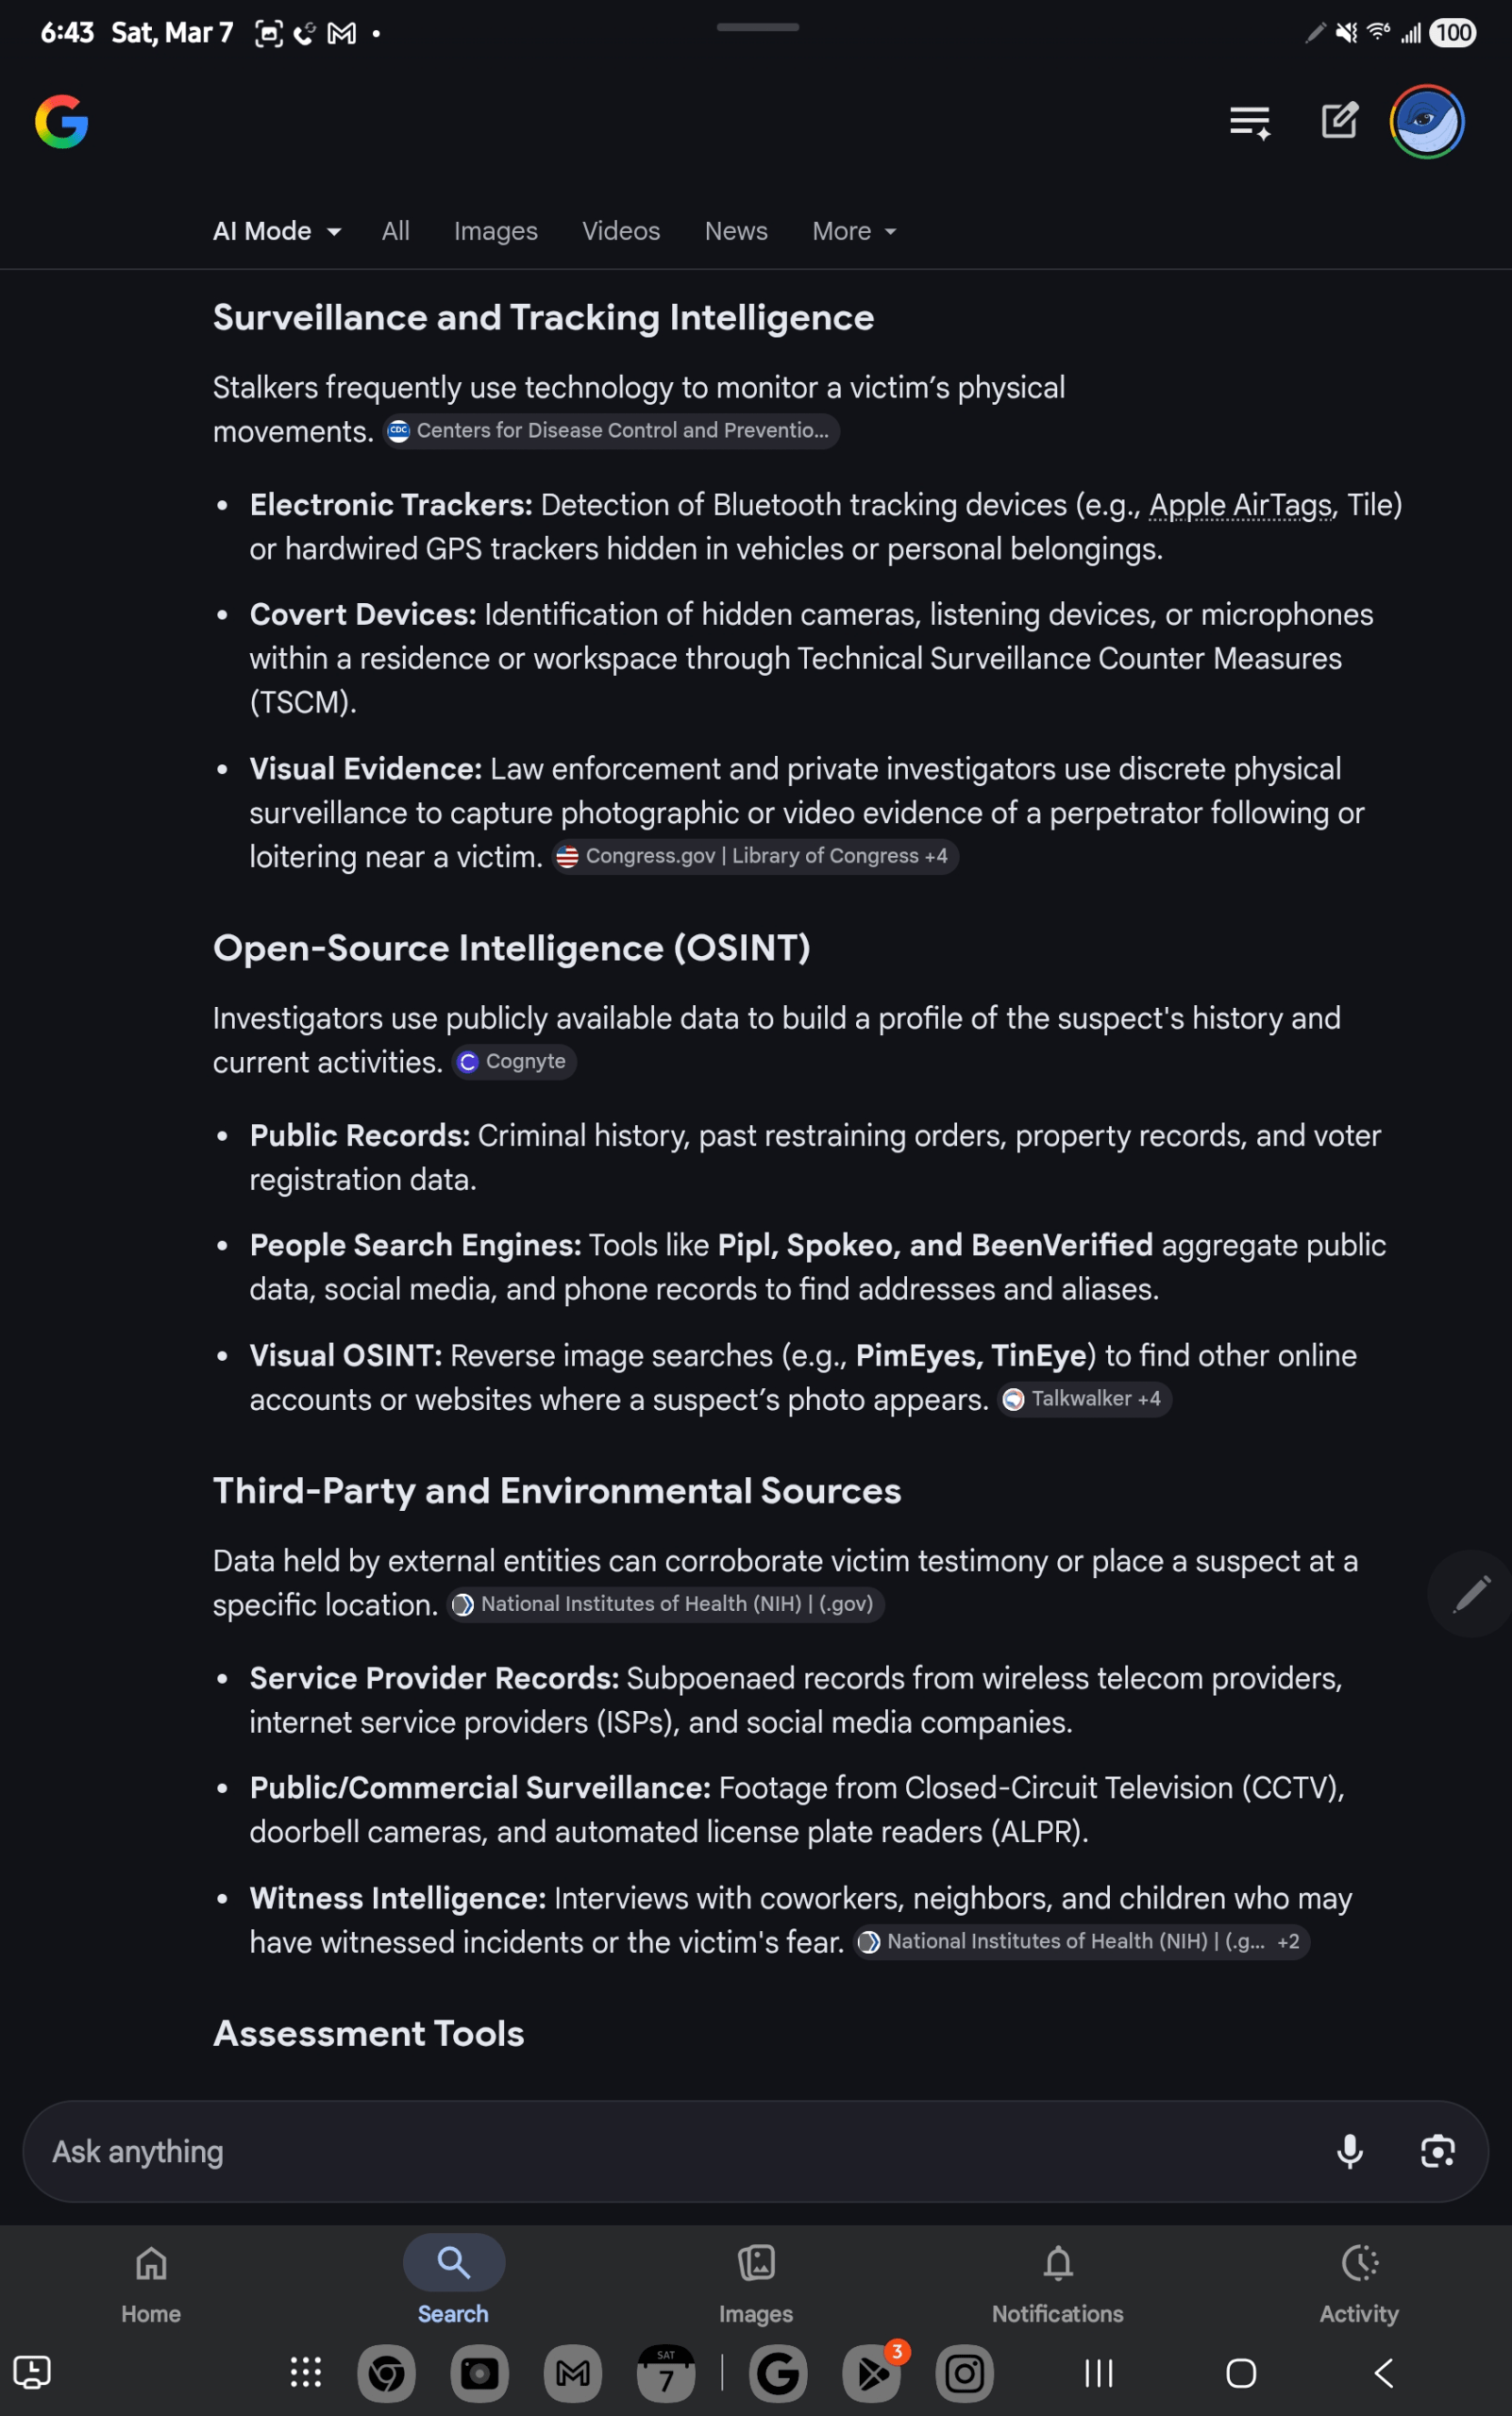Open your Google account profile avatar

pos(1426,121)
